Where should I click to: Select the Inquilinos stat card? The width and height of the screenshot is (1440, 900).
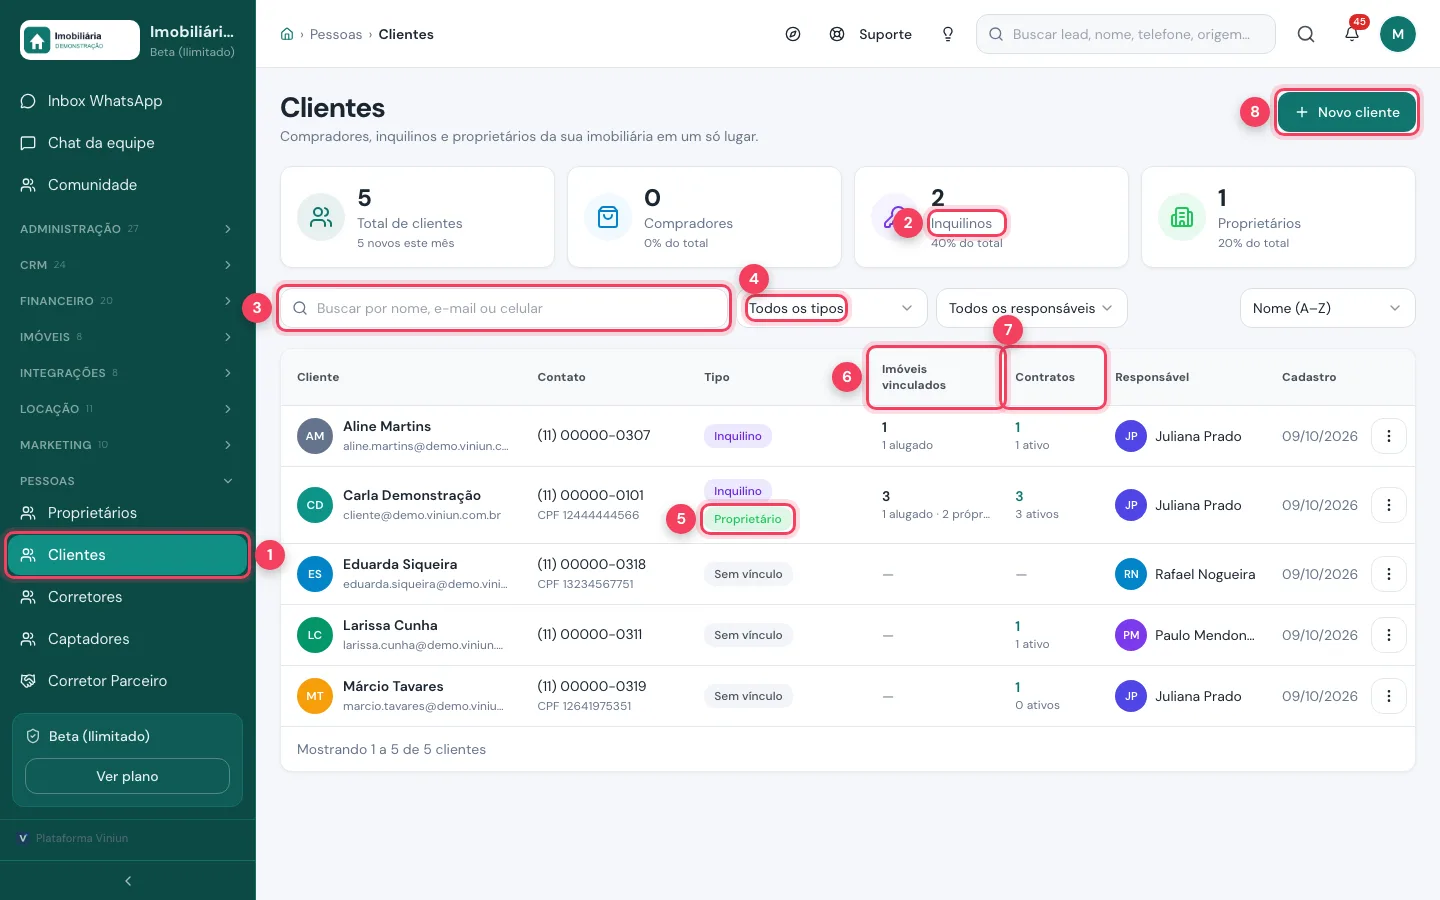991,217
